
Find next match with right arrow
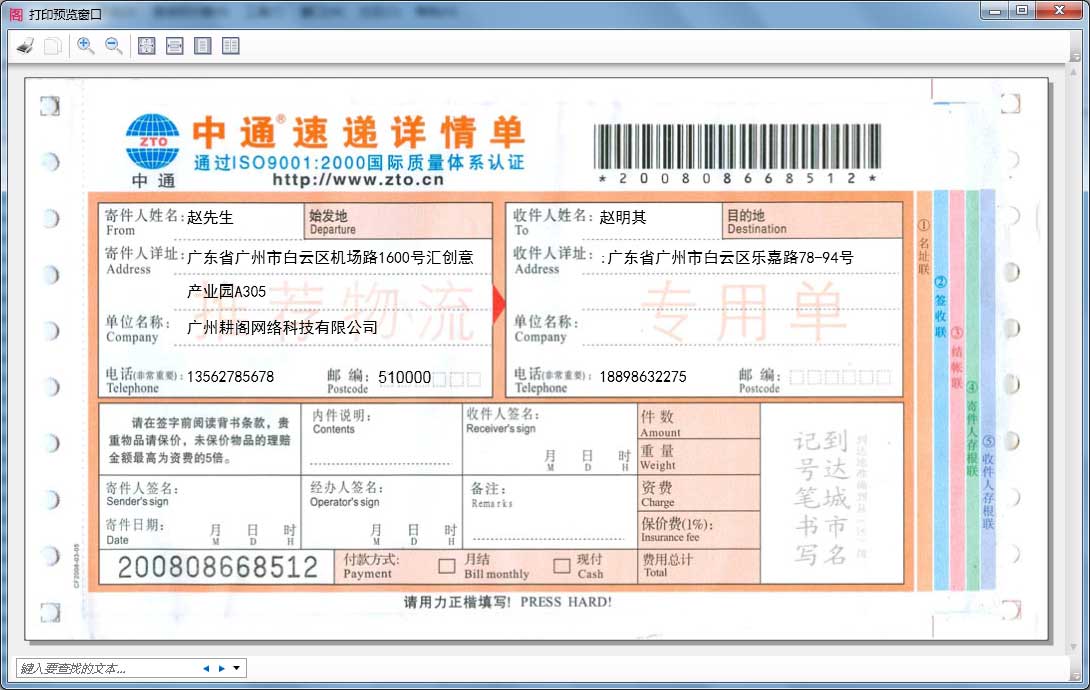point(222,668)
